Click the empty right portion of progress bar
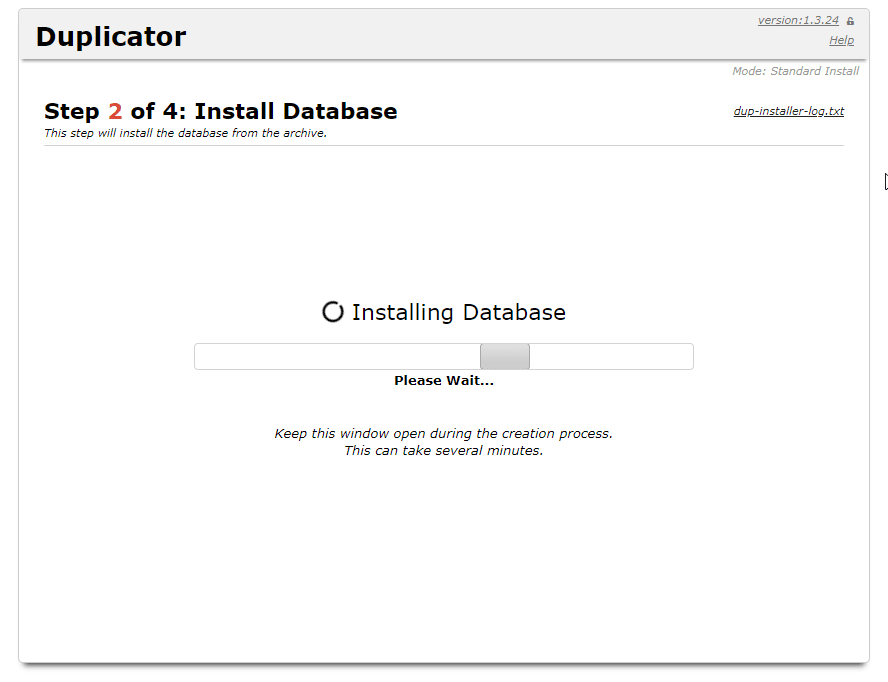Screen dimensions: 888x682 click(x=610, y=357)
